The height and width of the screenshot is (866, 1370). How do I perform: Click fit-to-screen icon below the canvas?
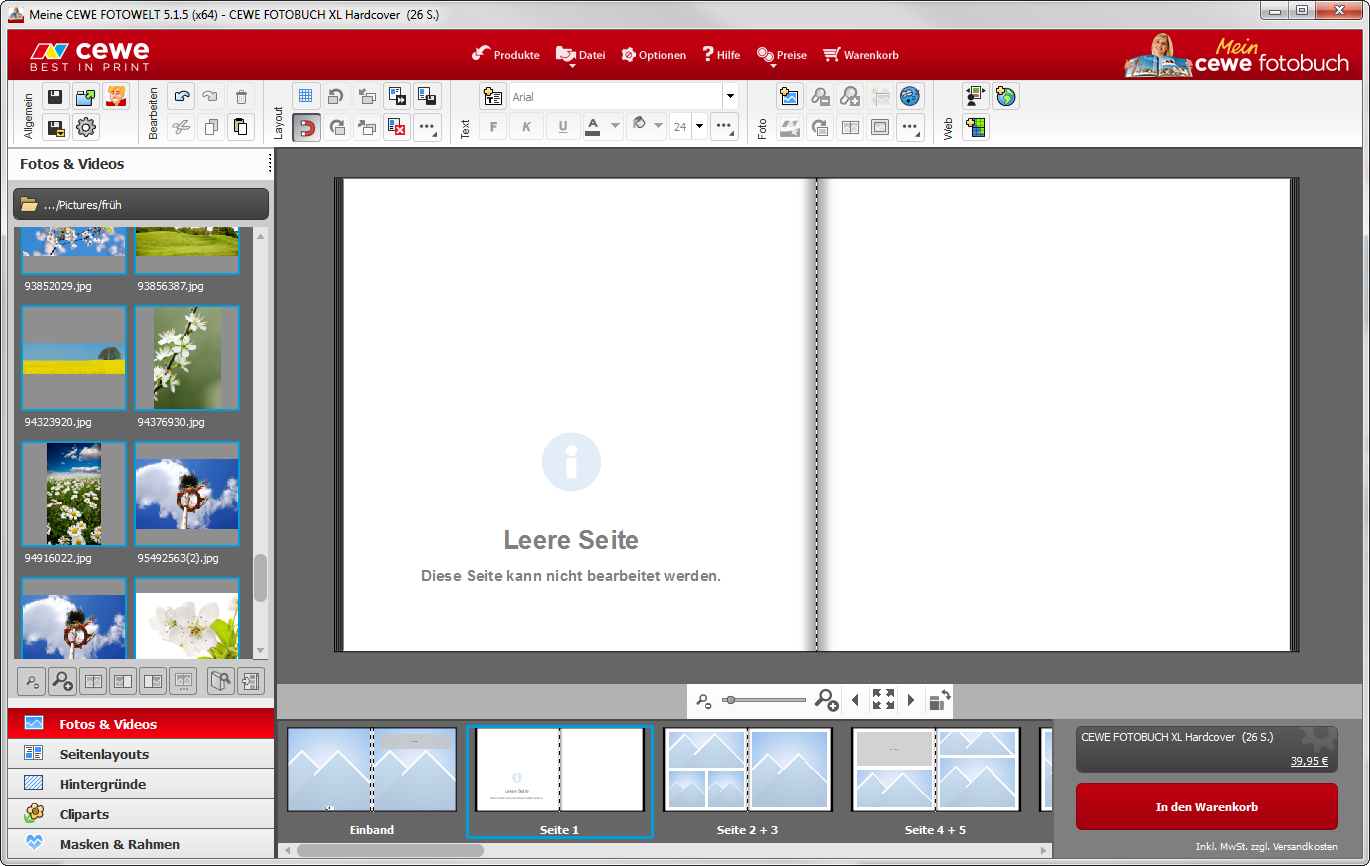(x=883, y=700)
